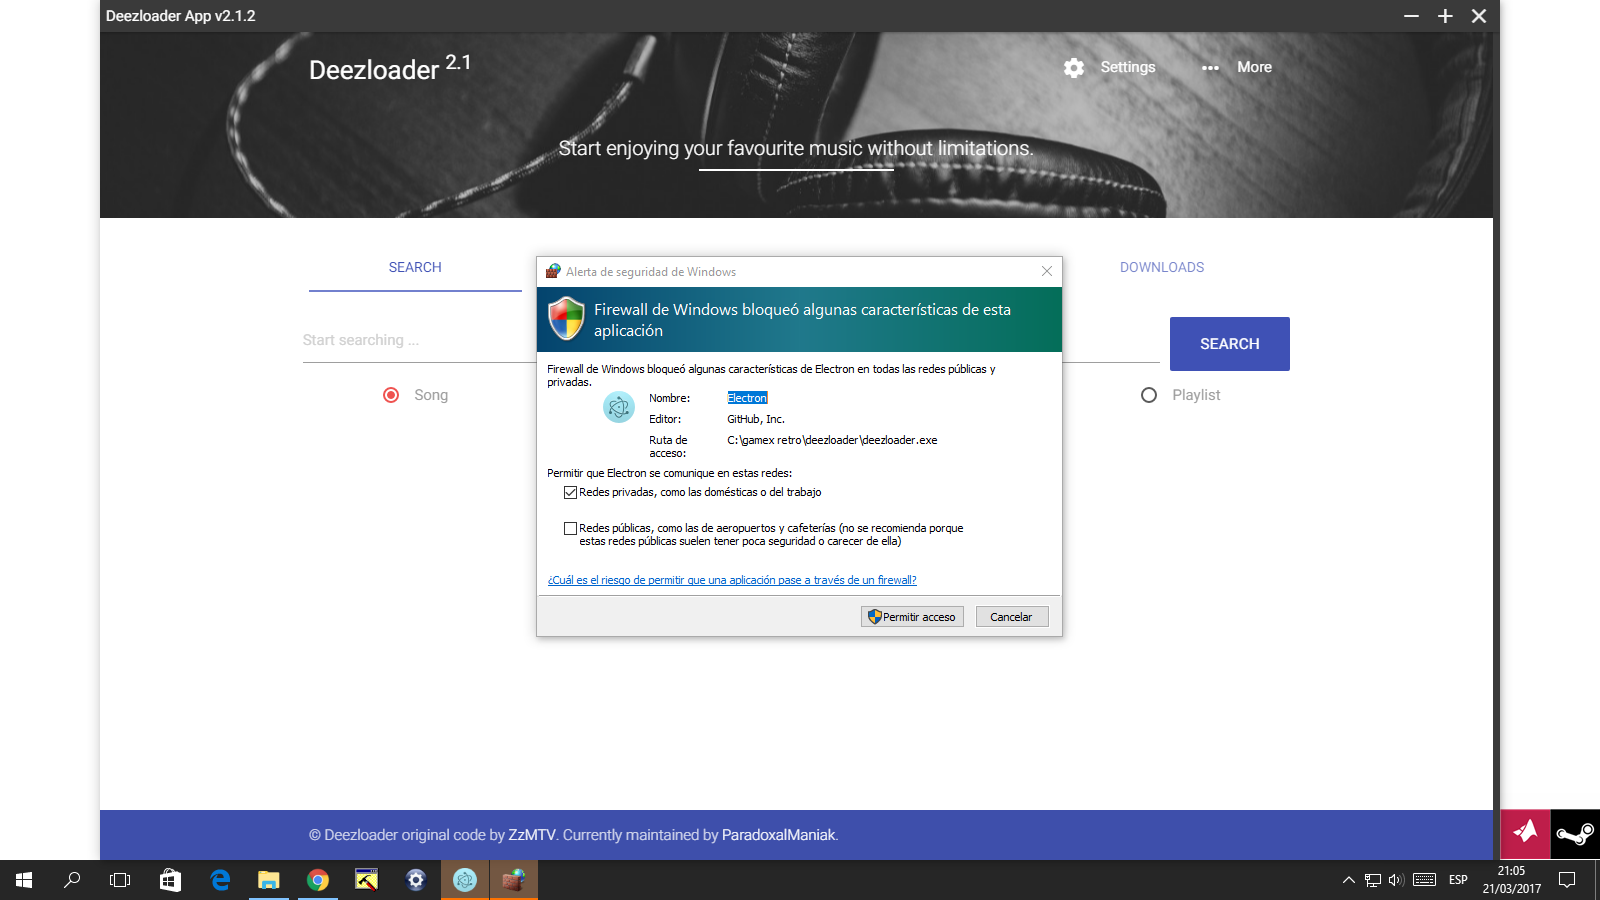Open the More menu dots icon
1600x900 pixels.
click(x=1210, y=68)
